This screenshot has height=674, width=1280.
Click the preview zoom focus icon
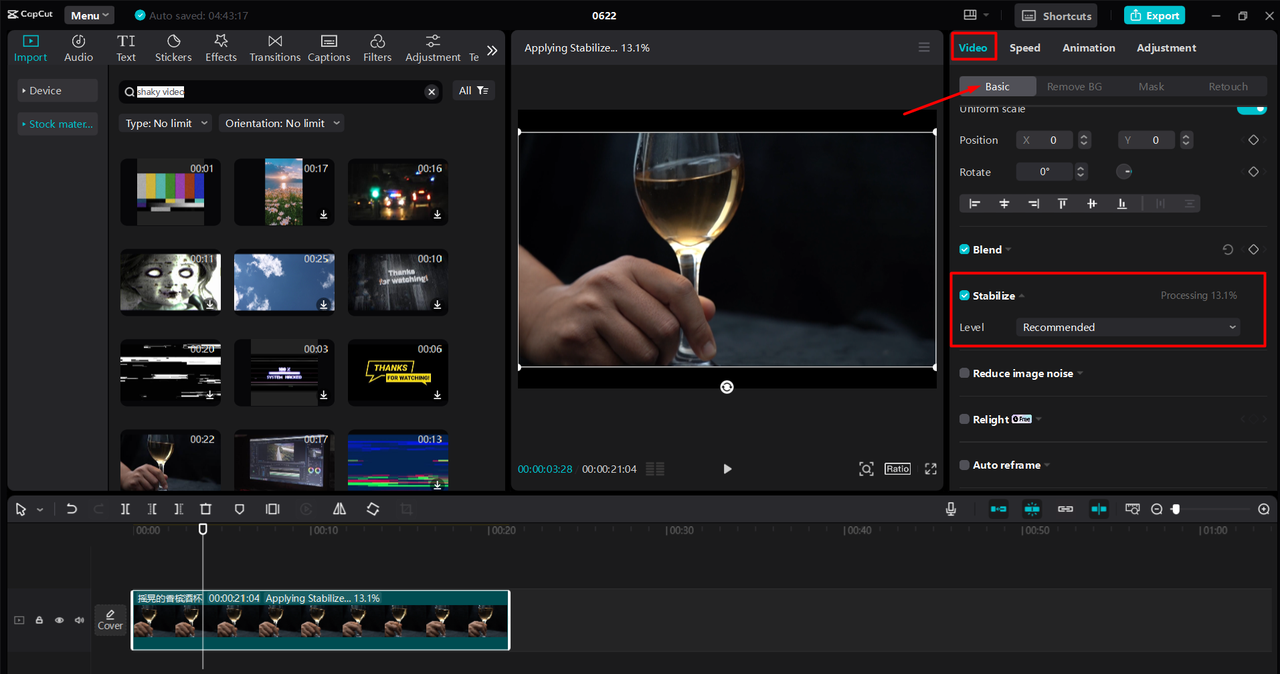click(866, 469)
